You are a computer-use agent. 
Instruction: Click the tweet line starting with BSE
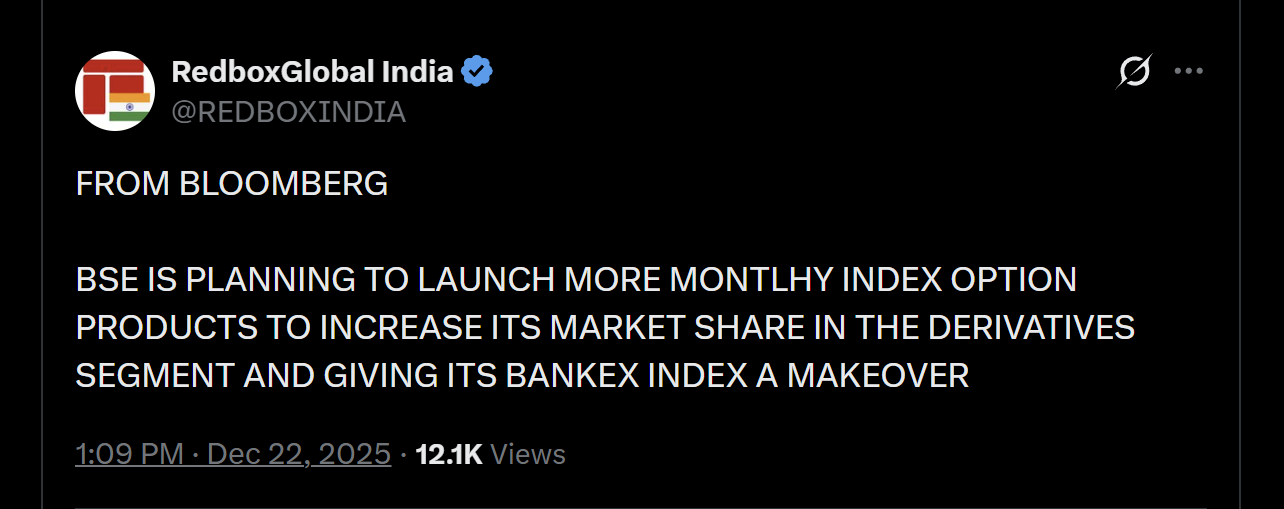575,280
